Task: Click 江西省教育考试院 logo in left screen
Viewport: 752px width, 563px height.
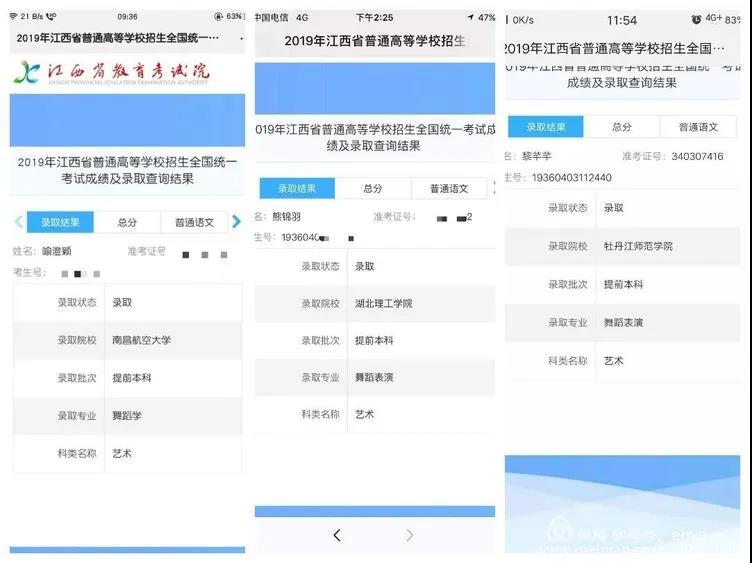Action: (111, 73)
